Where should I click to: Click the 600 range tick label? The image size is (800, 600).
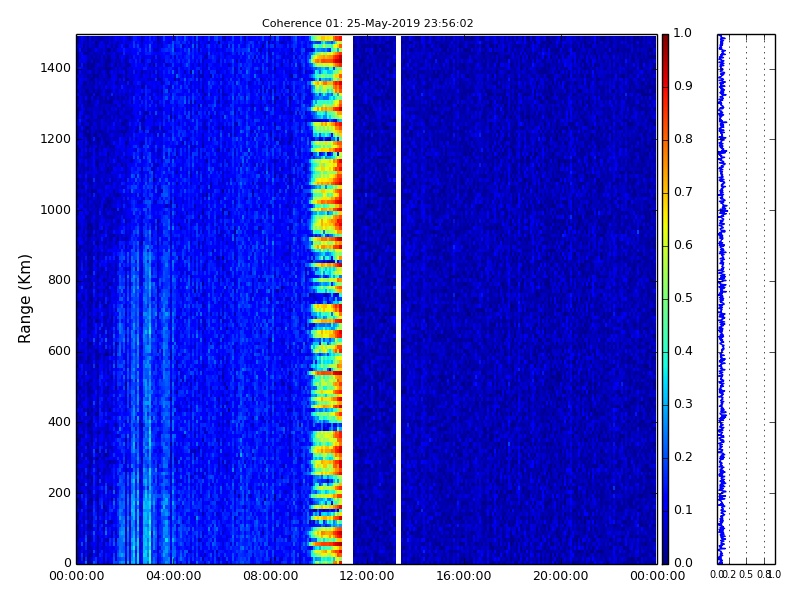point(59,351)
